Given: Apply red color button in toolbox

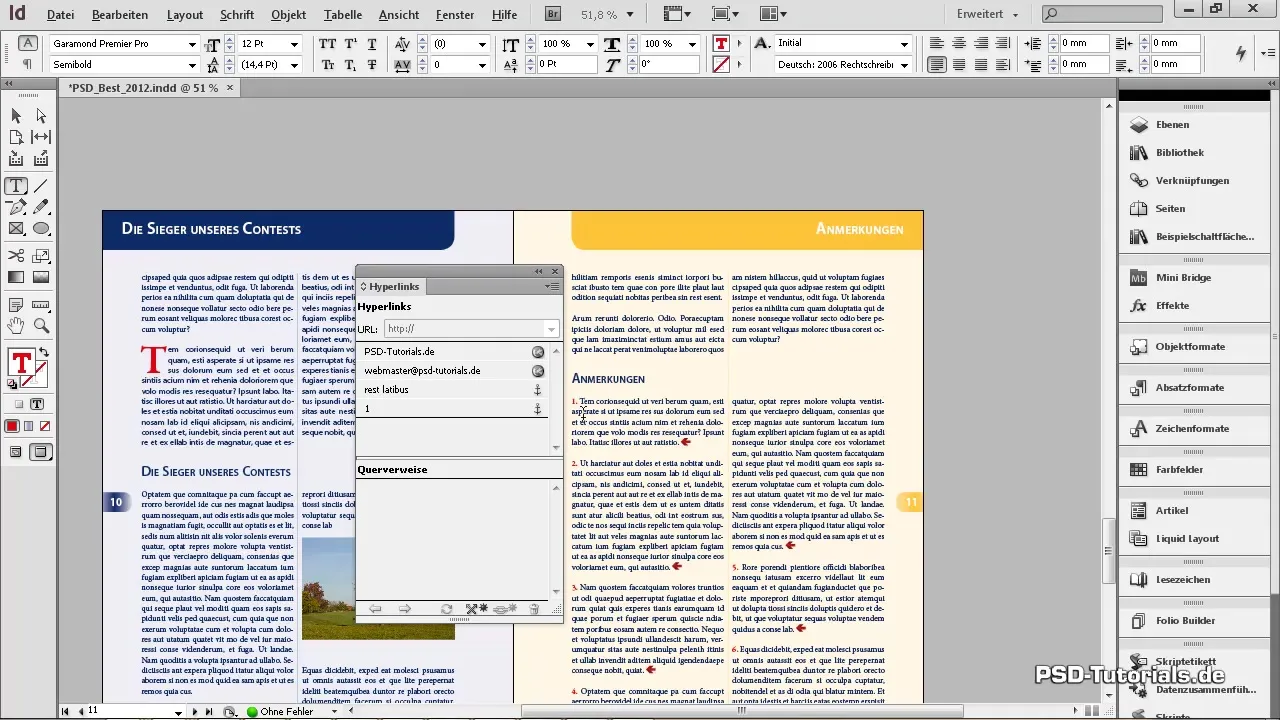Looking at the screenshot, I should coord(12,427).
